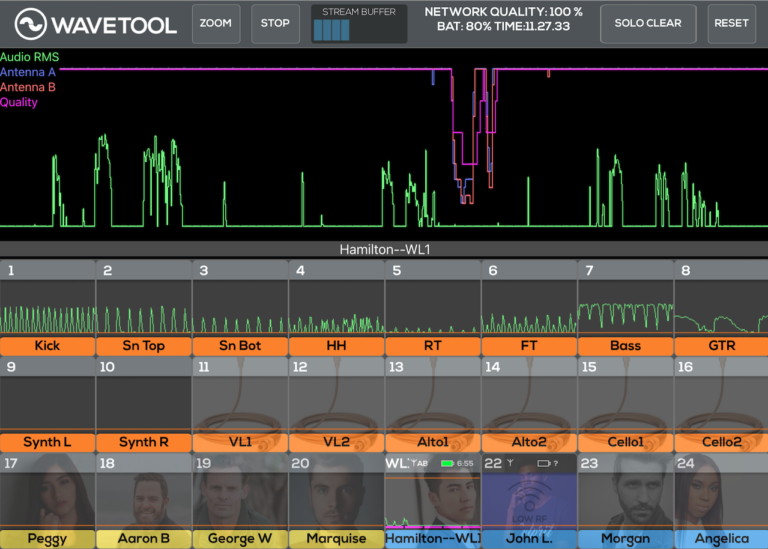Click the Wavetool logo

[x=96, y=24]
